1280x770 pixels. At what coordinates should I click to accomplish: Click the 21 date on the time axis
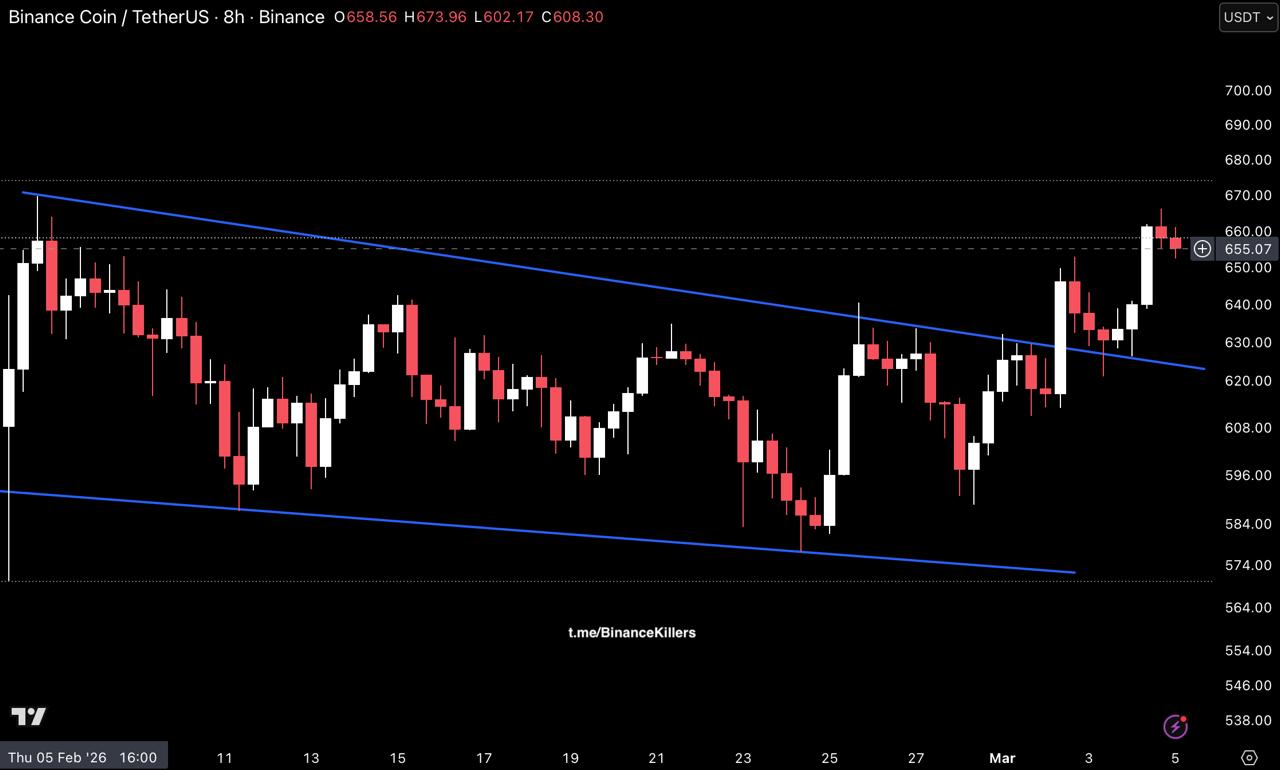[x=657, y=758]
